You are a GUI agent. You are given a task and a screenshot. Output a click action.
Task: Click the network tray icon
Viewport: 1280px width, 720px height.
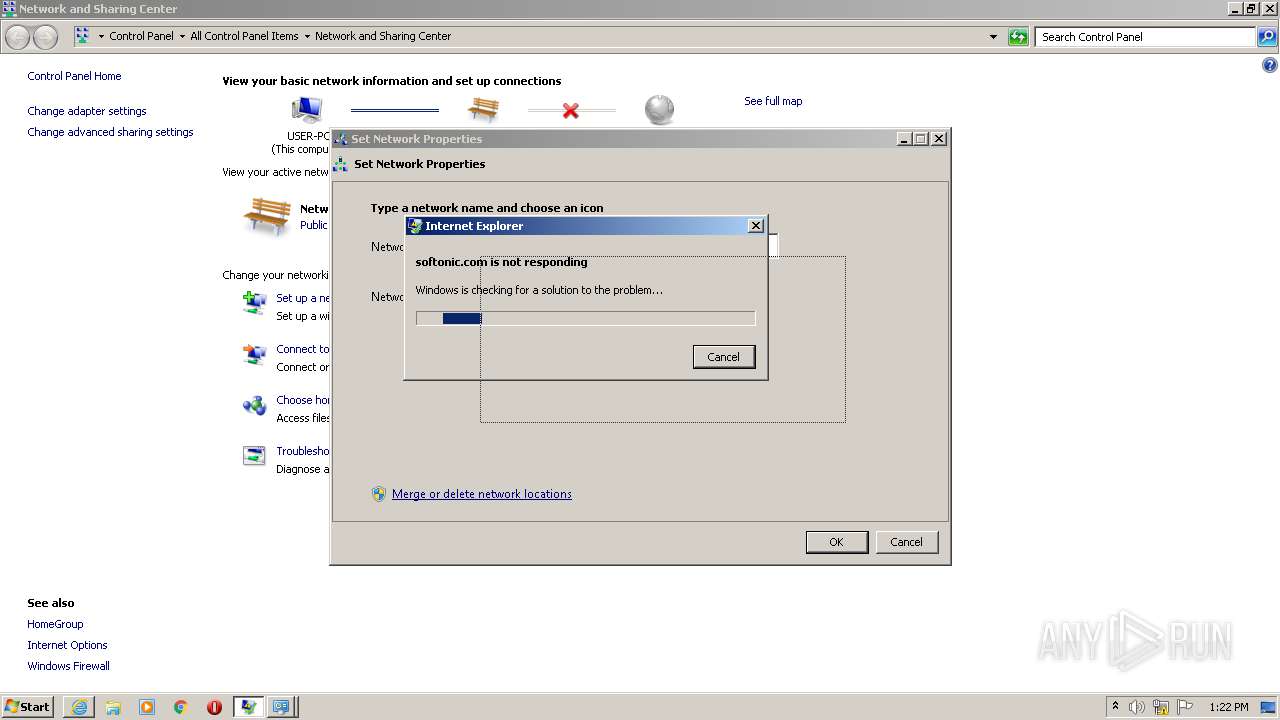pos(1161,707)
